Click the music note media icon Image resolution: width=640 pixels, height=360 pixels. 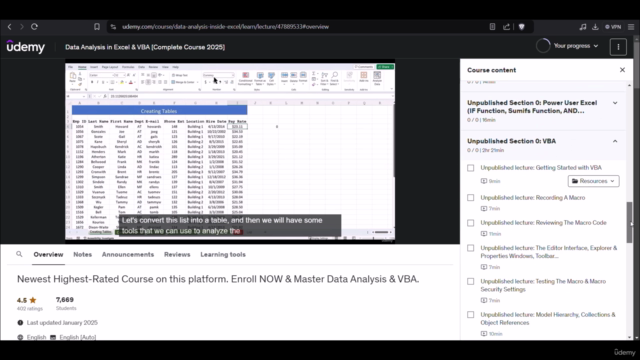coord(582,27)
